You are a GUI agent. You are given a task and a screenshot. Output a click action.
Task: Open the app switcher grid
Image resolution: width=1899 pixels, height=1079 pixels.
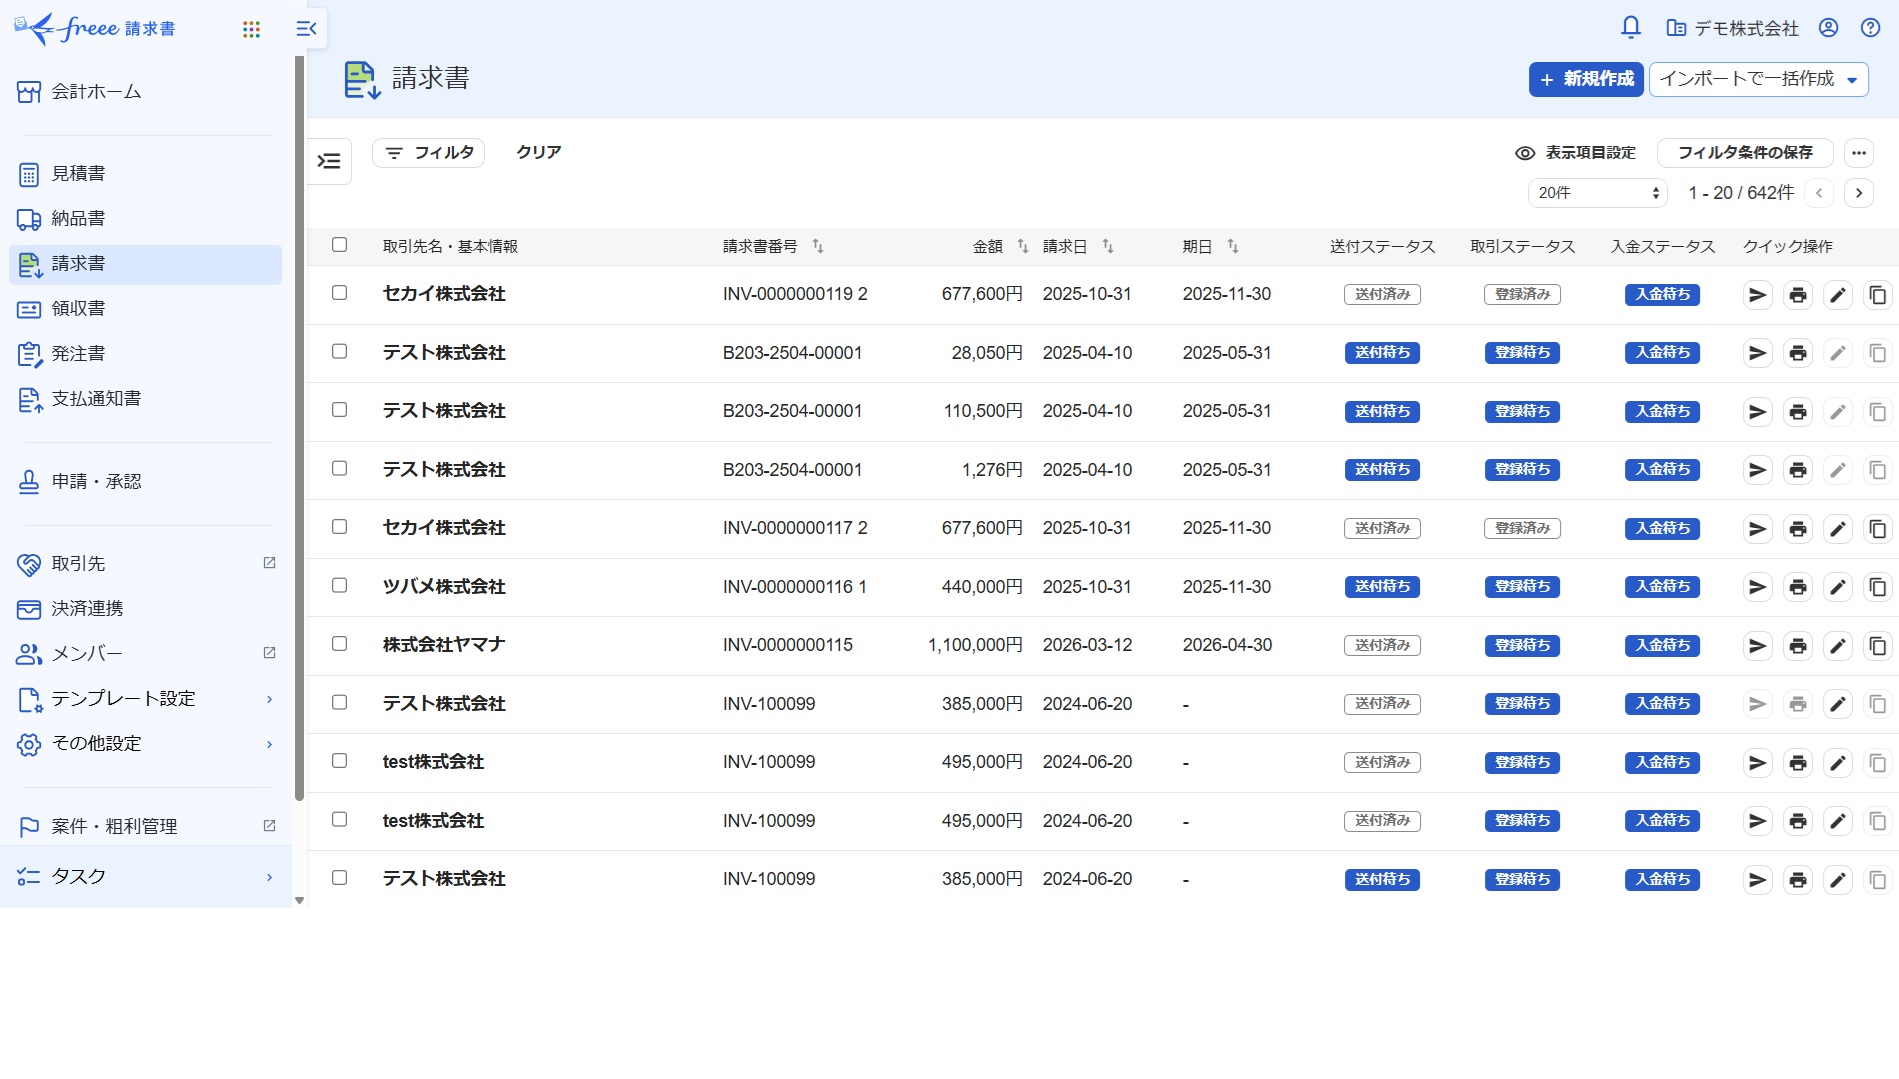[x=251, y=28]
